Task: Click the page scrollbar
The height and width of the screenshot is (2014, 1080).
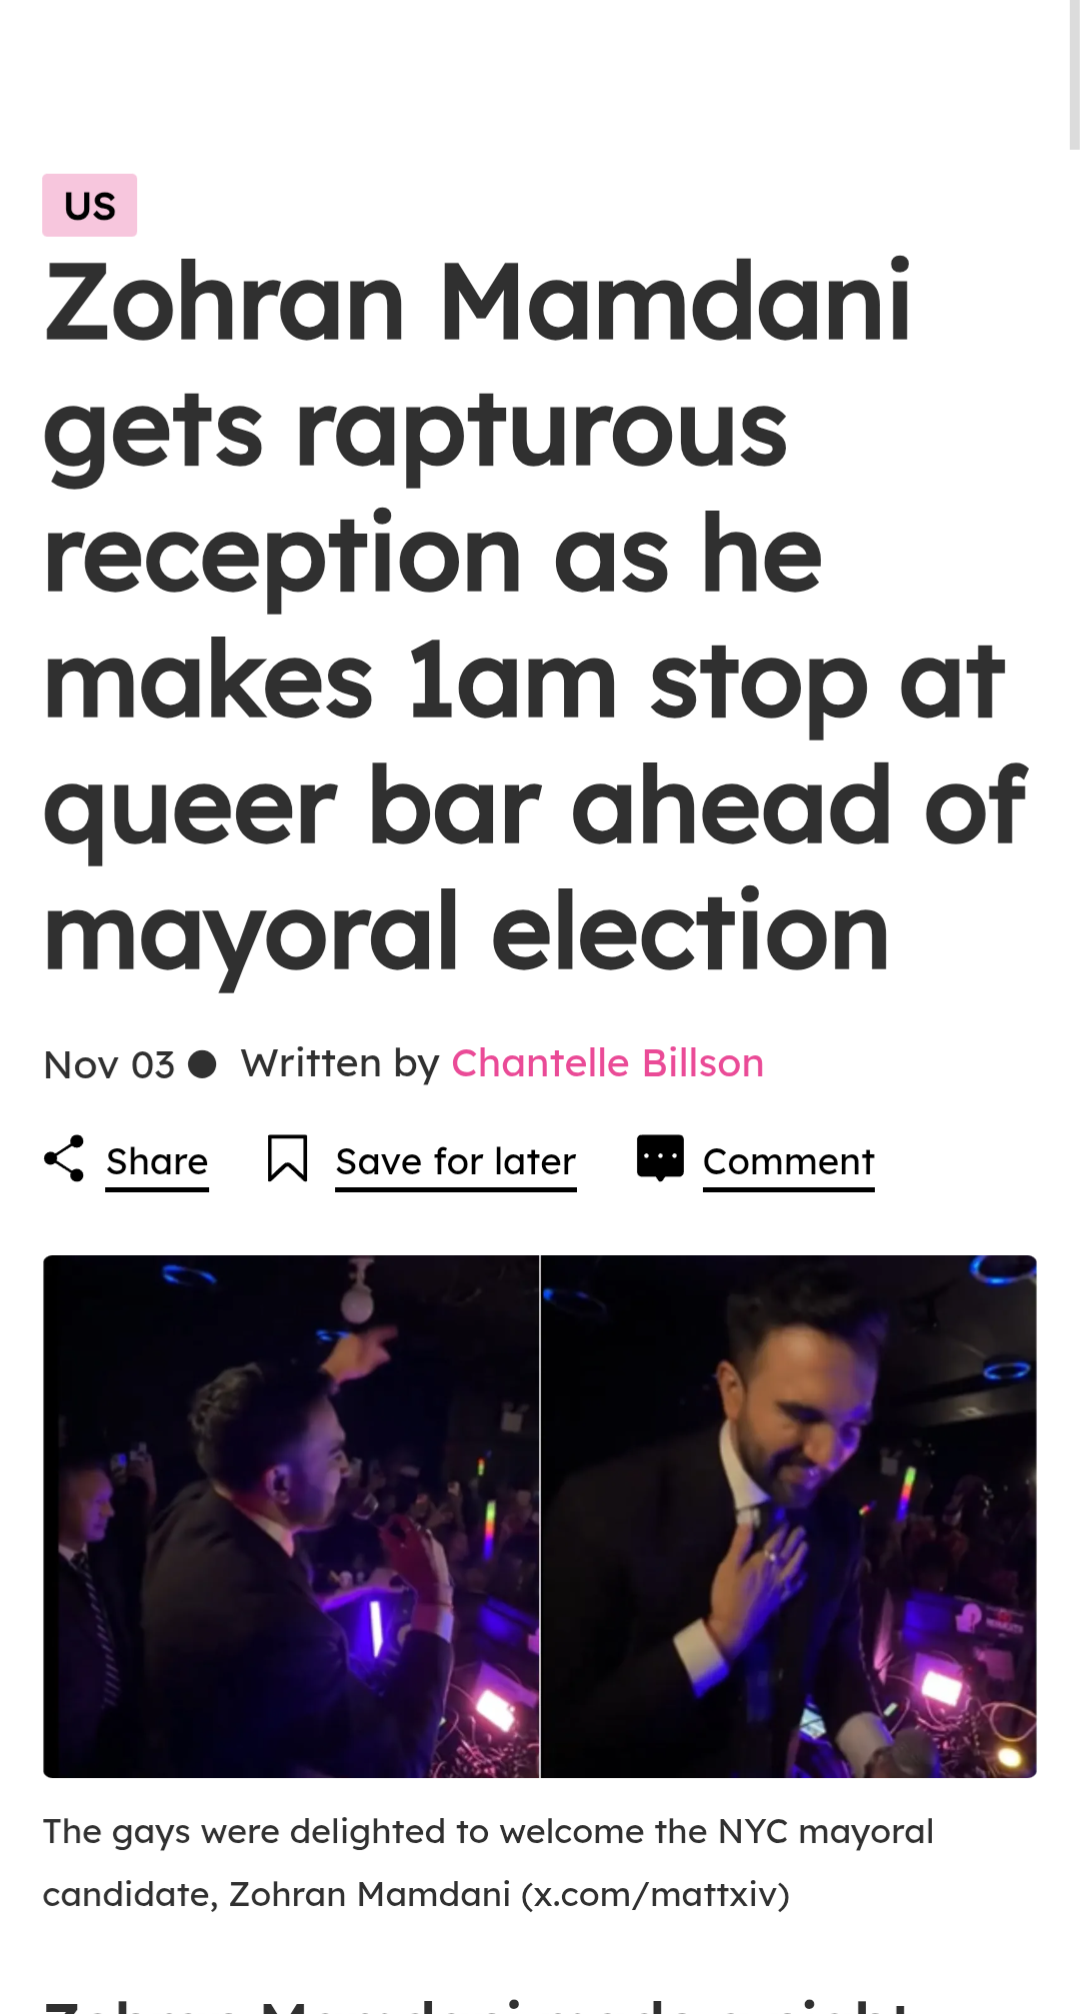Action: (x=1073, y=75)
